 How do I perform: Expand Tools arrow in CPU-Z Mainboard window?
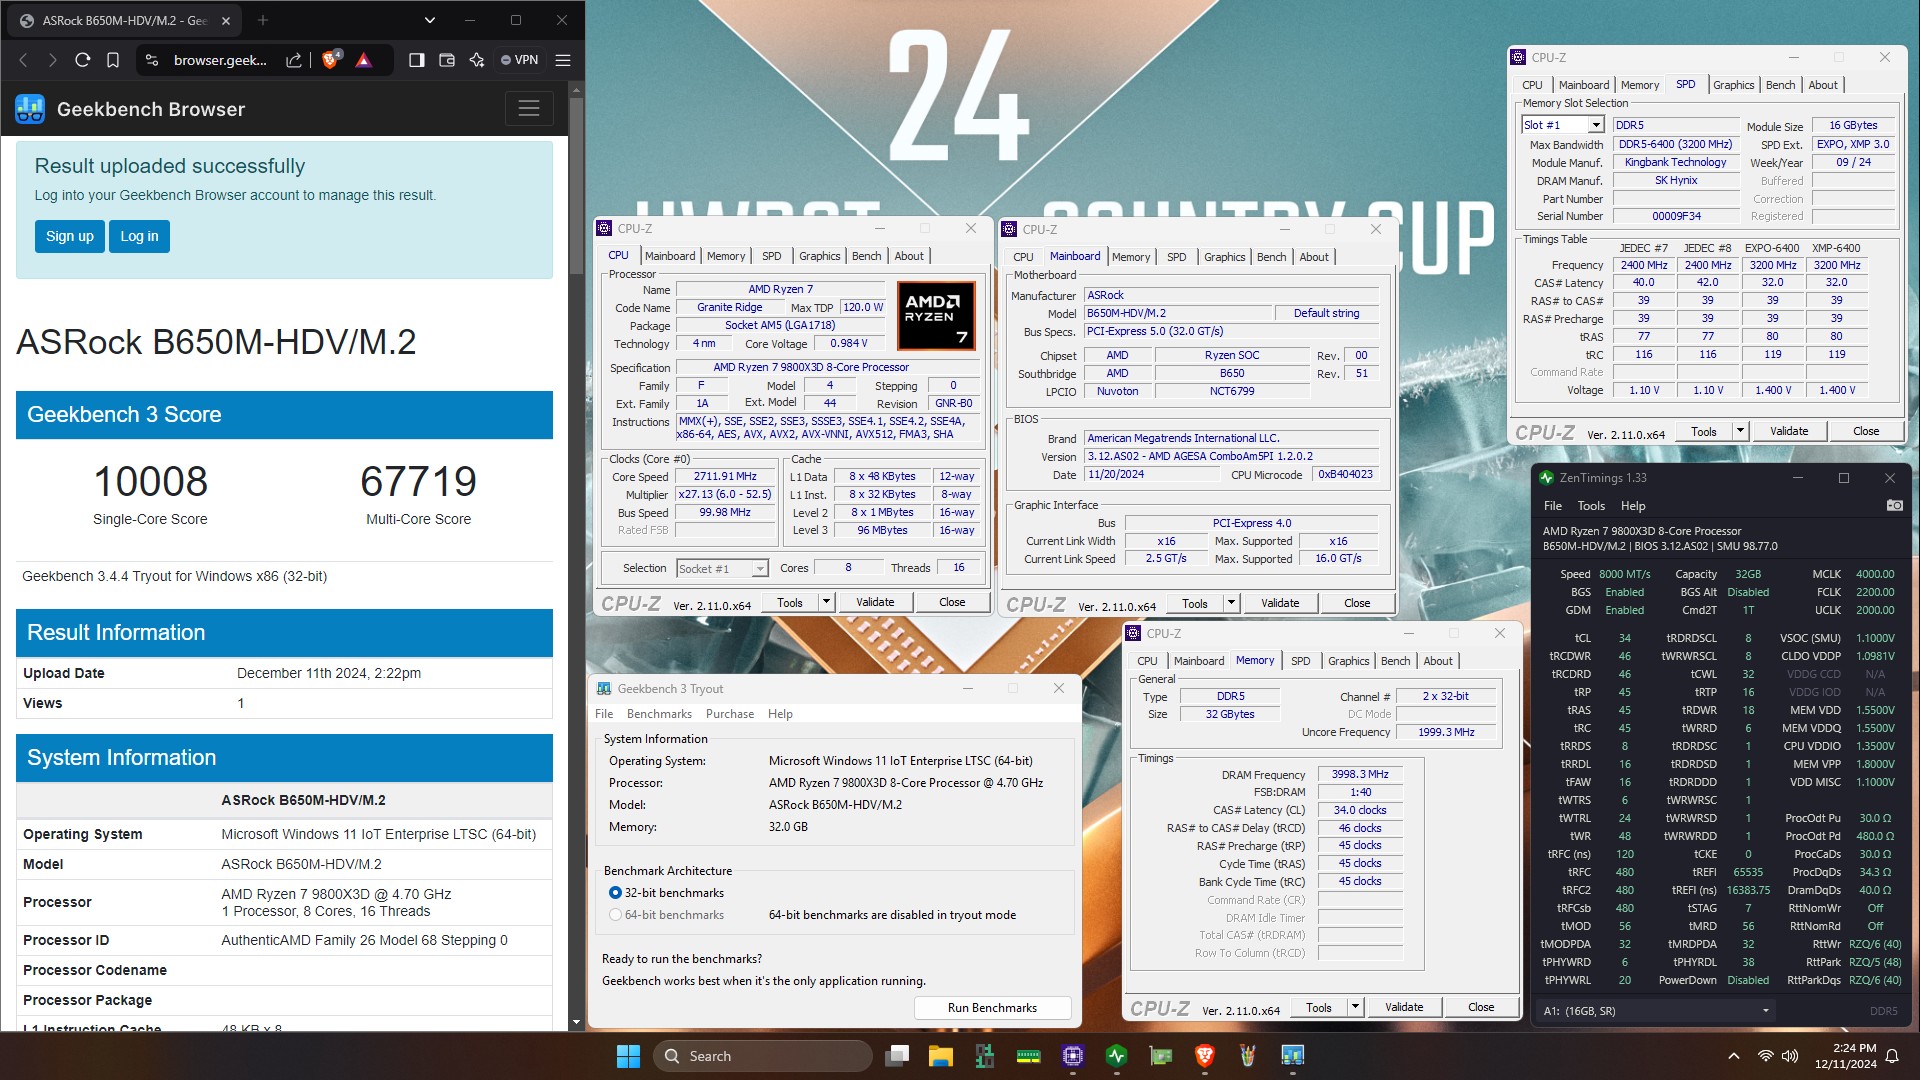tap(1231, 603)
